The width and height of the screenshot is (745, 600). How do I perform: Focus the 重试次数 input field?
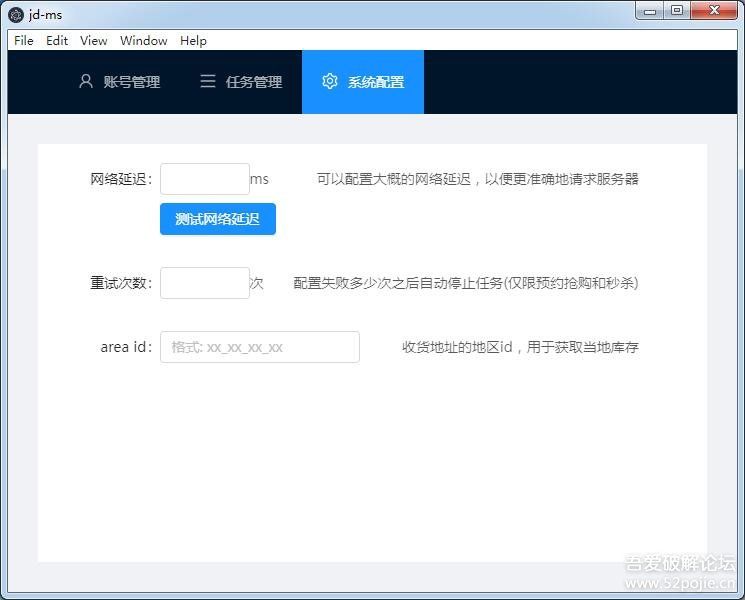pos(204,283)
